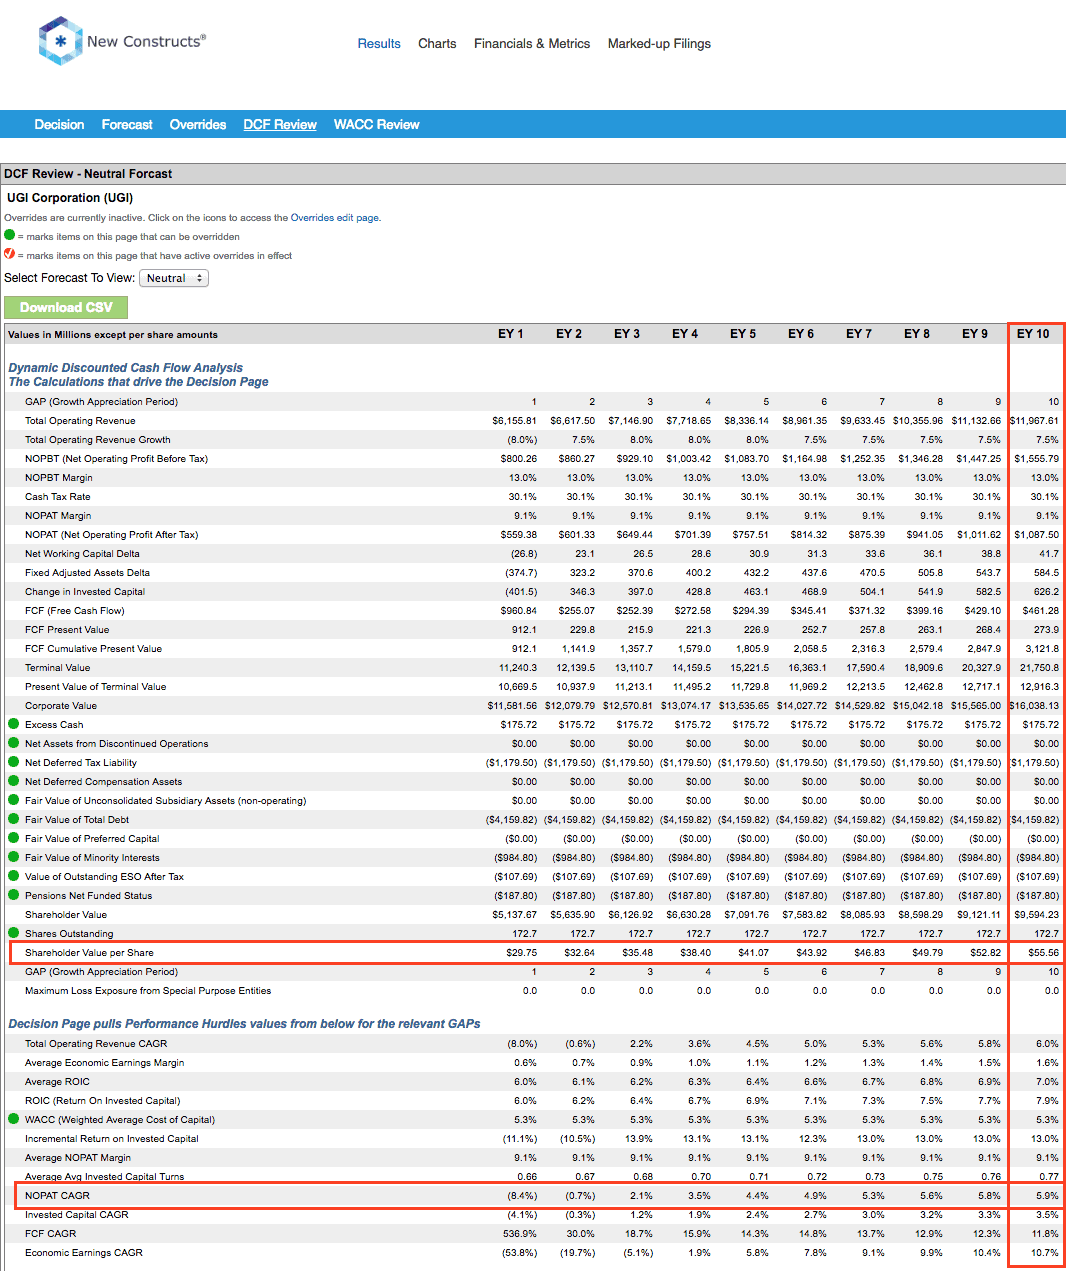1066x1271 pixels.
Task: Click the EY 5 column header
Action: (743, 334)
